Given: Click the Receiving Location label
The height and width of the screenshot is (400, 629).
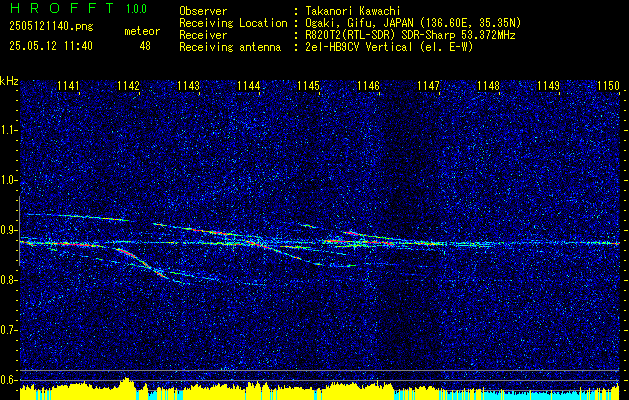Looking at the screenshot, I should coord(233,23).
